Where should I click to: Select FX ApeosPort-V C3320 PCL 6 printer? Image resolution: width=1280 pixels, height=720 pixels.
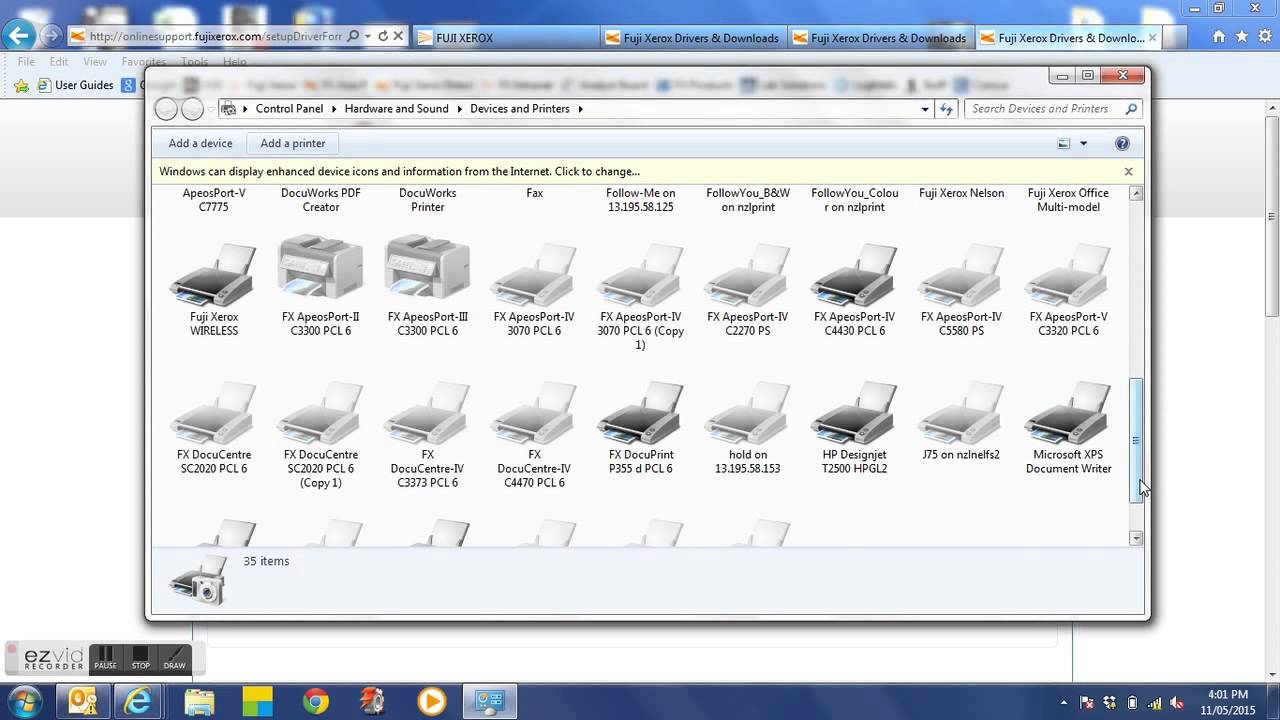(1068, 289)
